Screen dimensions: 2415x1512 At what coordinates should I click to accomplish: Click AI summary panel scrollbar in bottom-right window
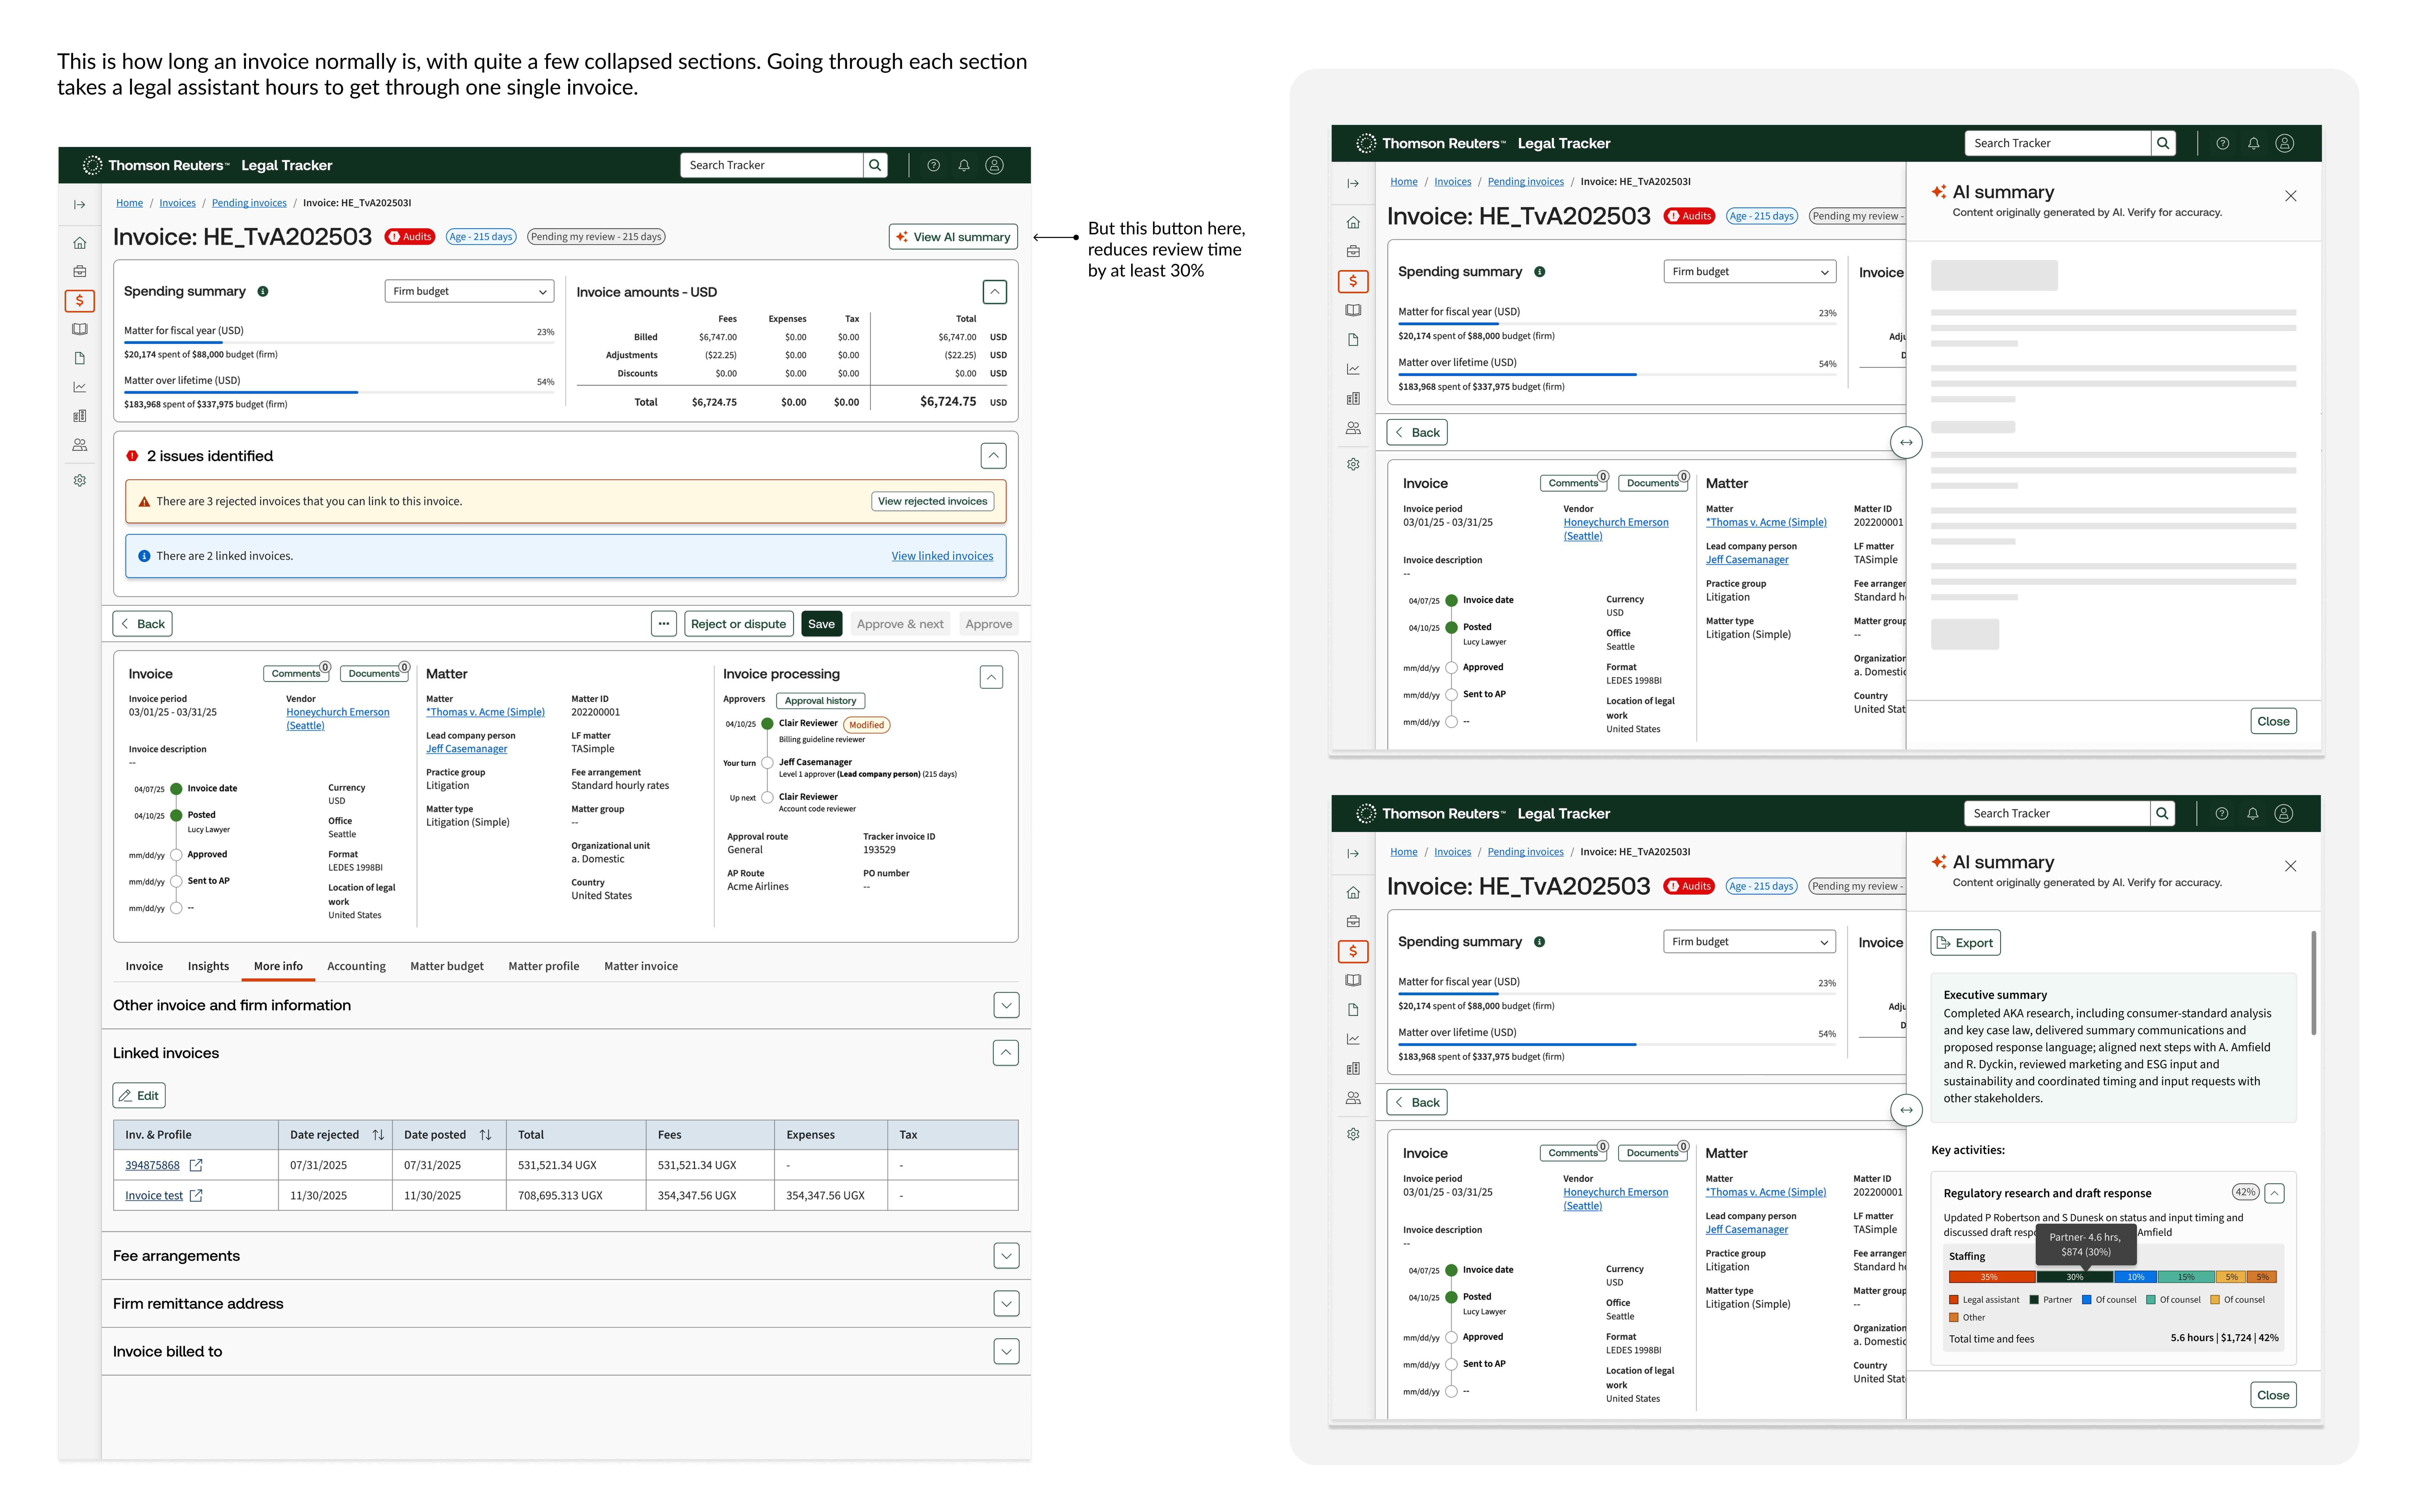(x=2313, y=983)
